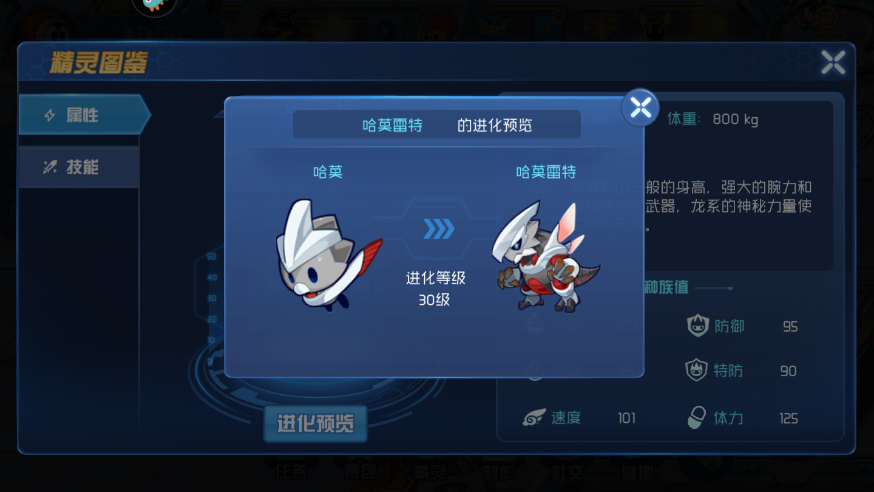The height and width of the screenshot is (492, 874).
Task: Click the 速度 wing icon
Action: coord(533,417)
